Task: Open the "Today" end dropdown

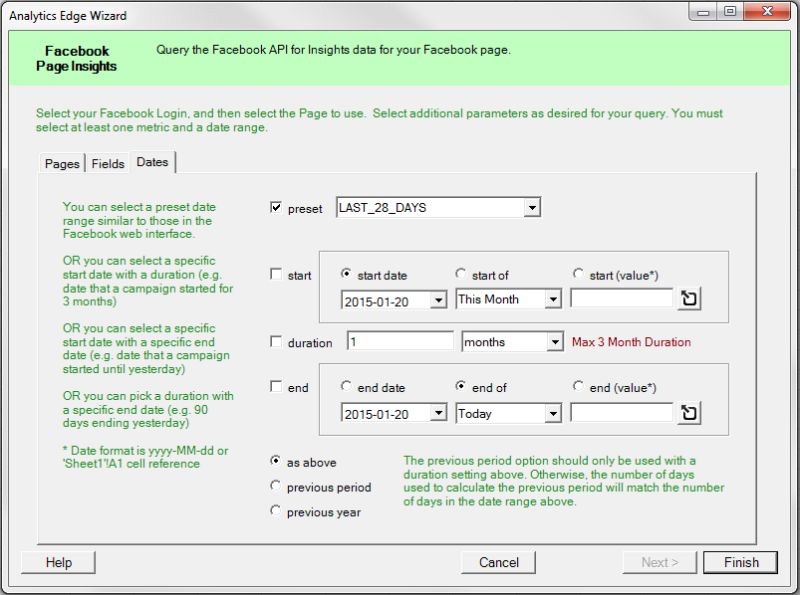Action: coord(554,413)
